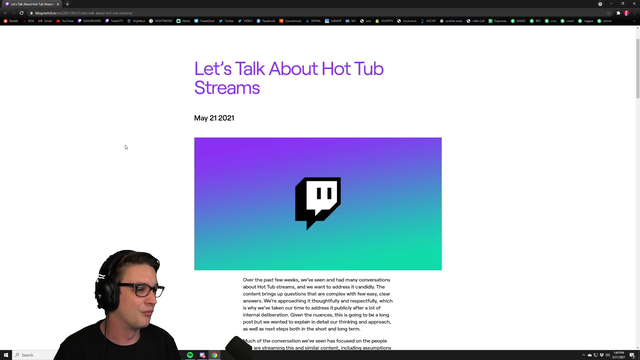Open the Chrome three-dot menu

(635, 13)
